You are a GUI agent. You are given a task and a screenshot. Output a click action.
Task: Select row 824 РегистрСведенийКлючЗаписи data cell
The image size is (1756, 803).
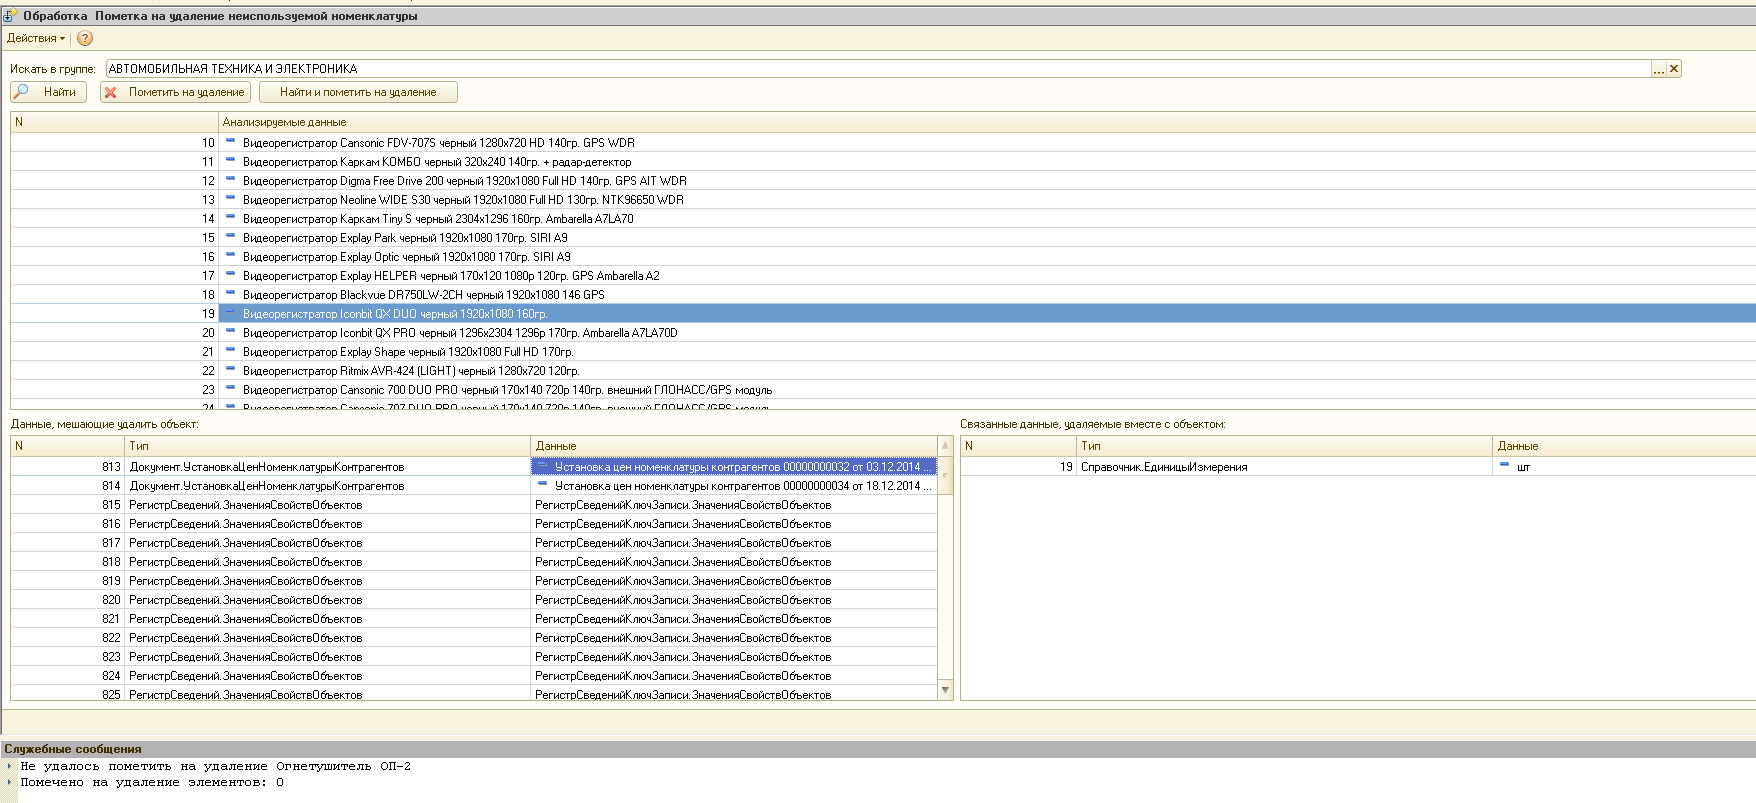(734, 676)
